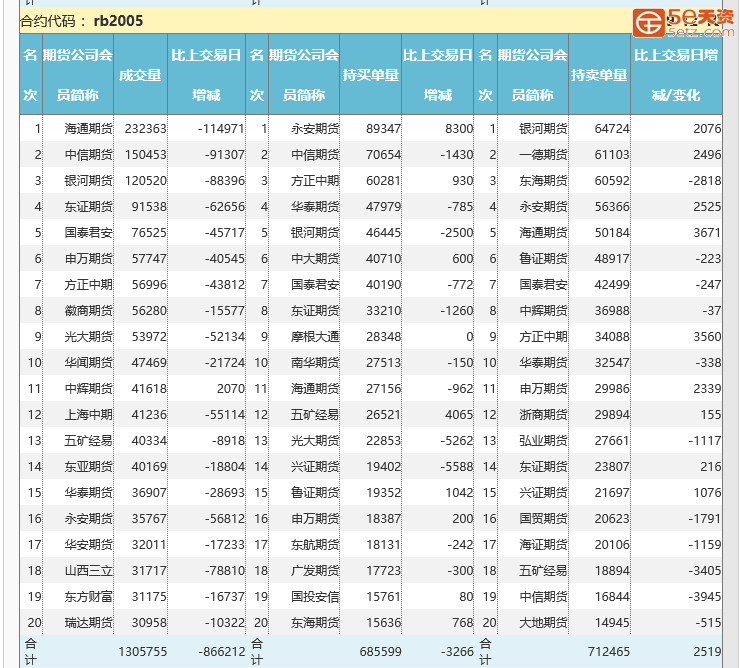Click long position value 89347
Image resolution: width=740 pixels, height=668 pixels.
pos(383,128)
